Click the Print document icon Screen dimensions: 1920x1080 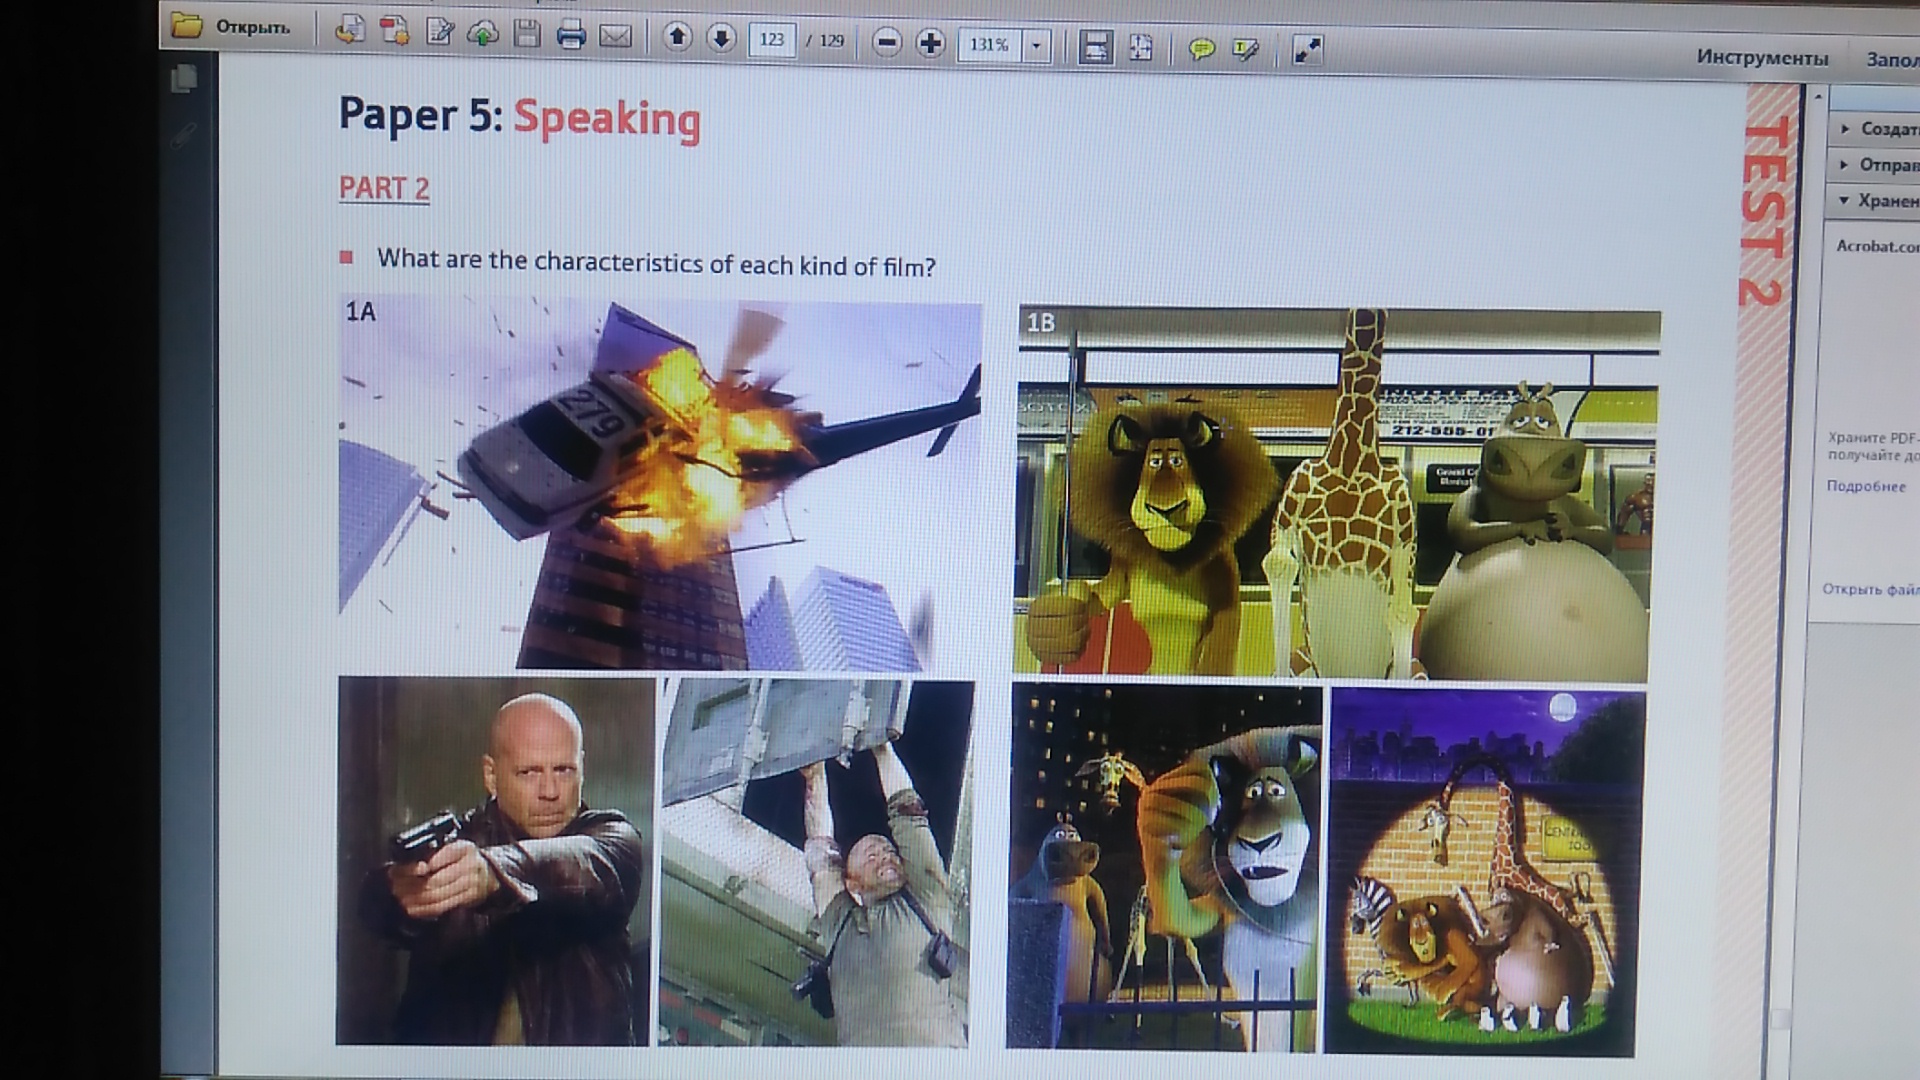tap(571, 36)
